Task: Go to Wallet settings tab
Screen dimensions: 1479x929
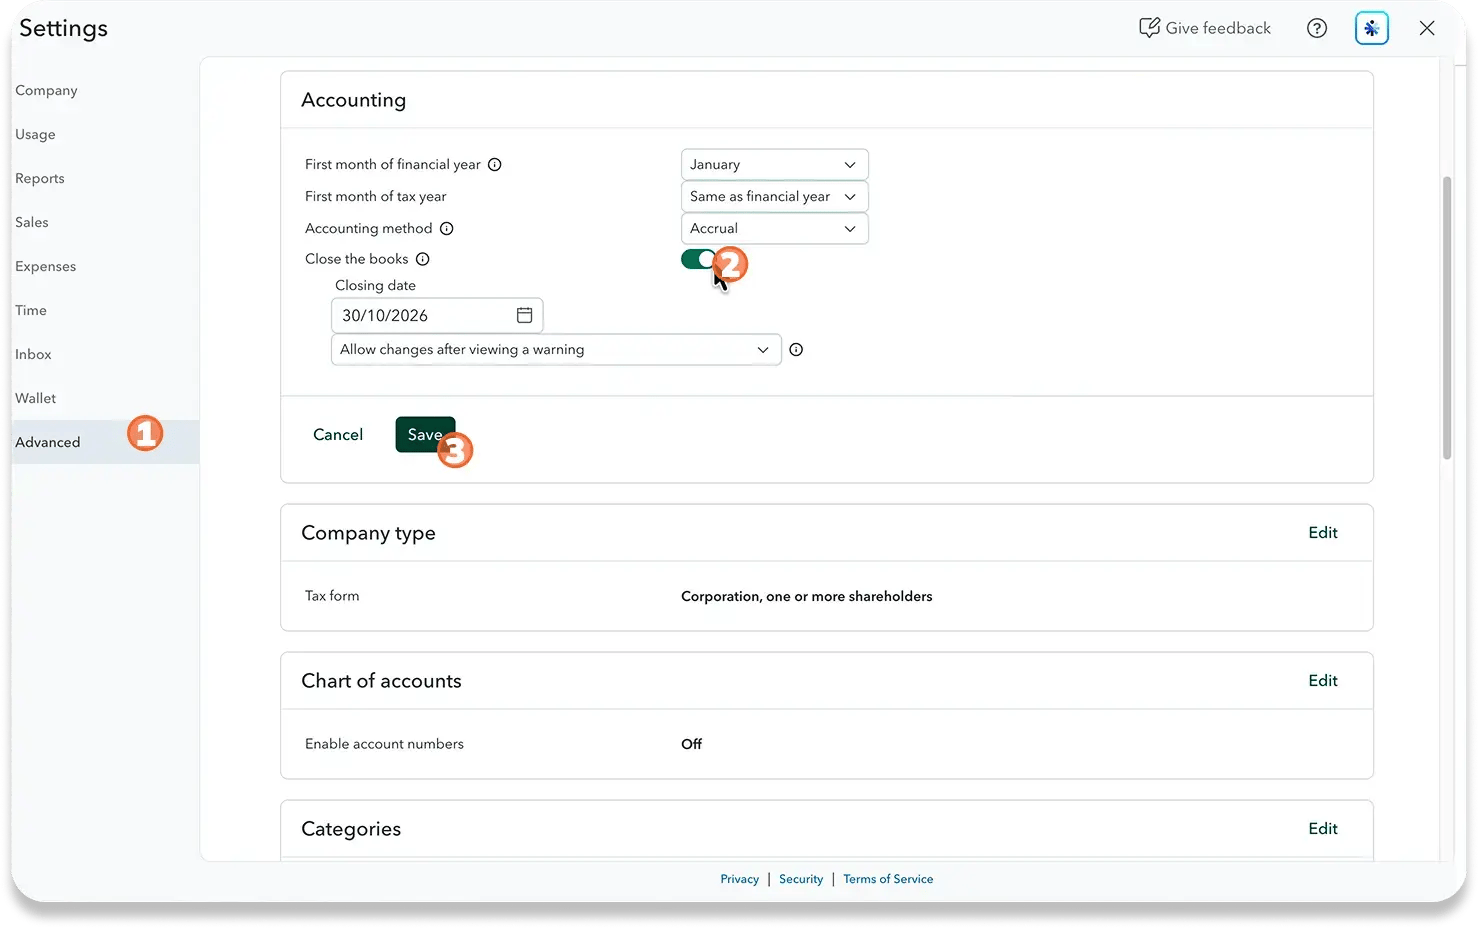Action: (x=36, y=398)
